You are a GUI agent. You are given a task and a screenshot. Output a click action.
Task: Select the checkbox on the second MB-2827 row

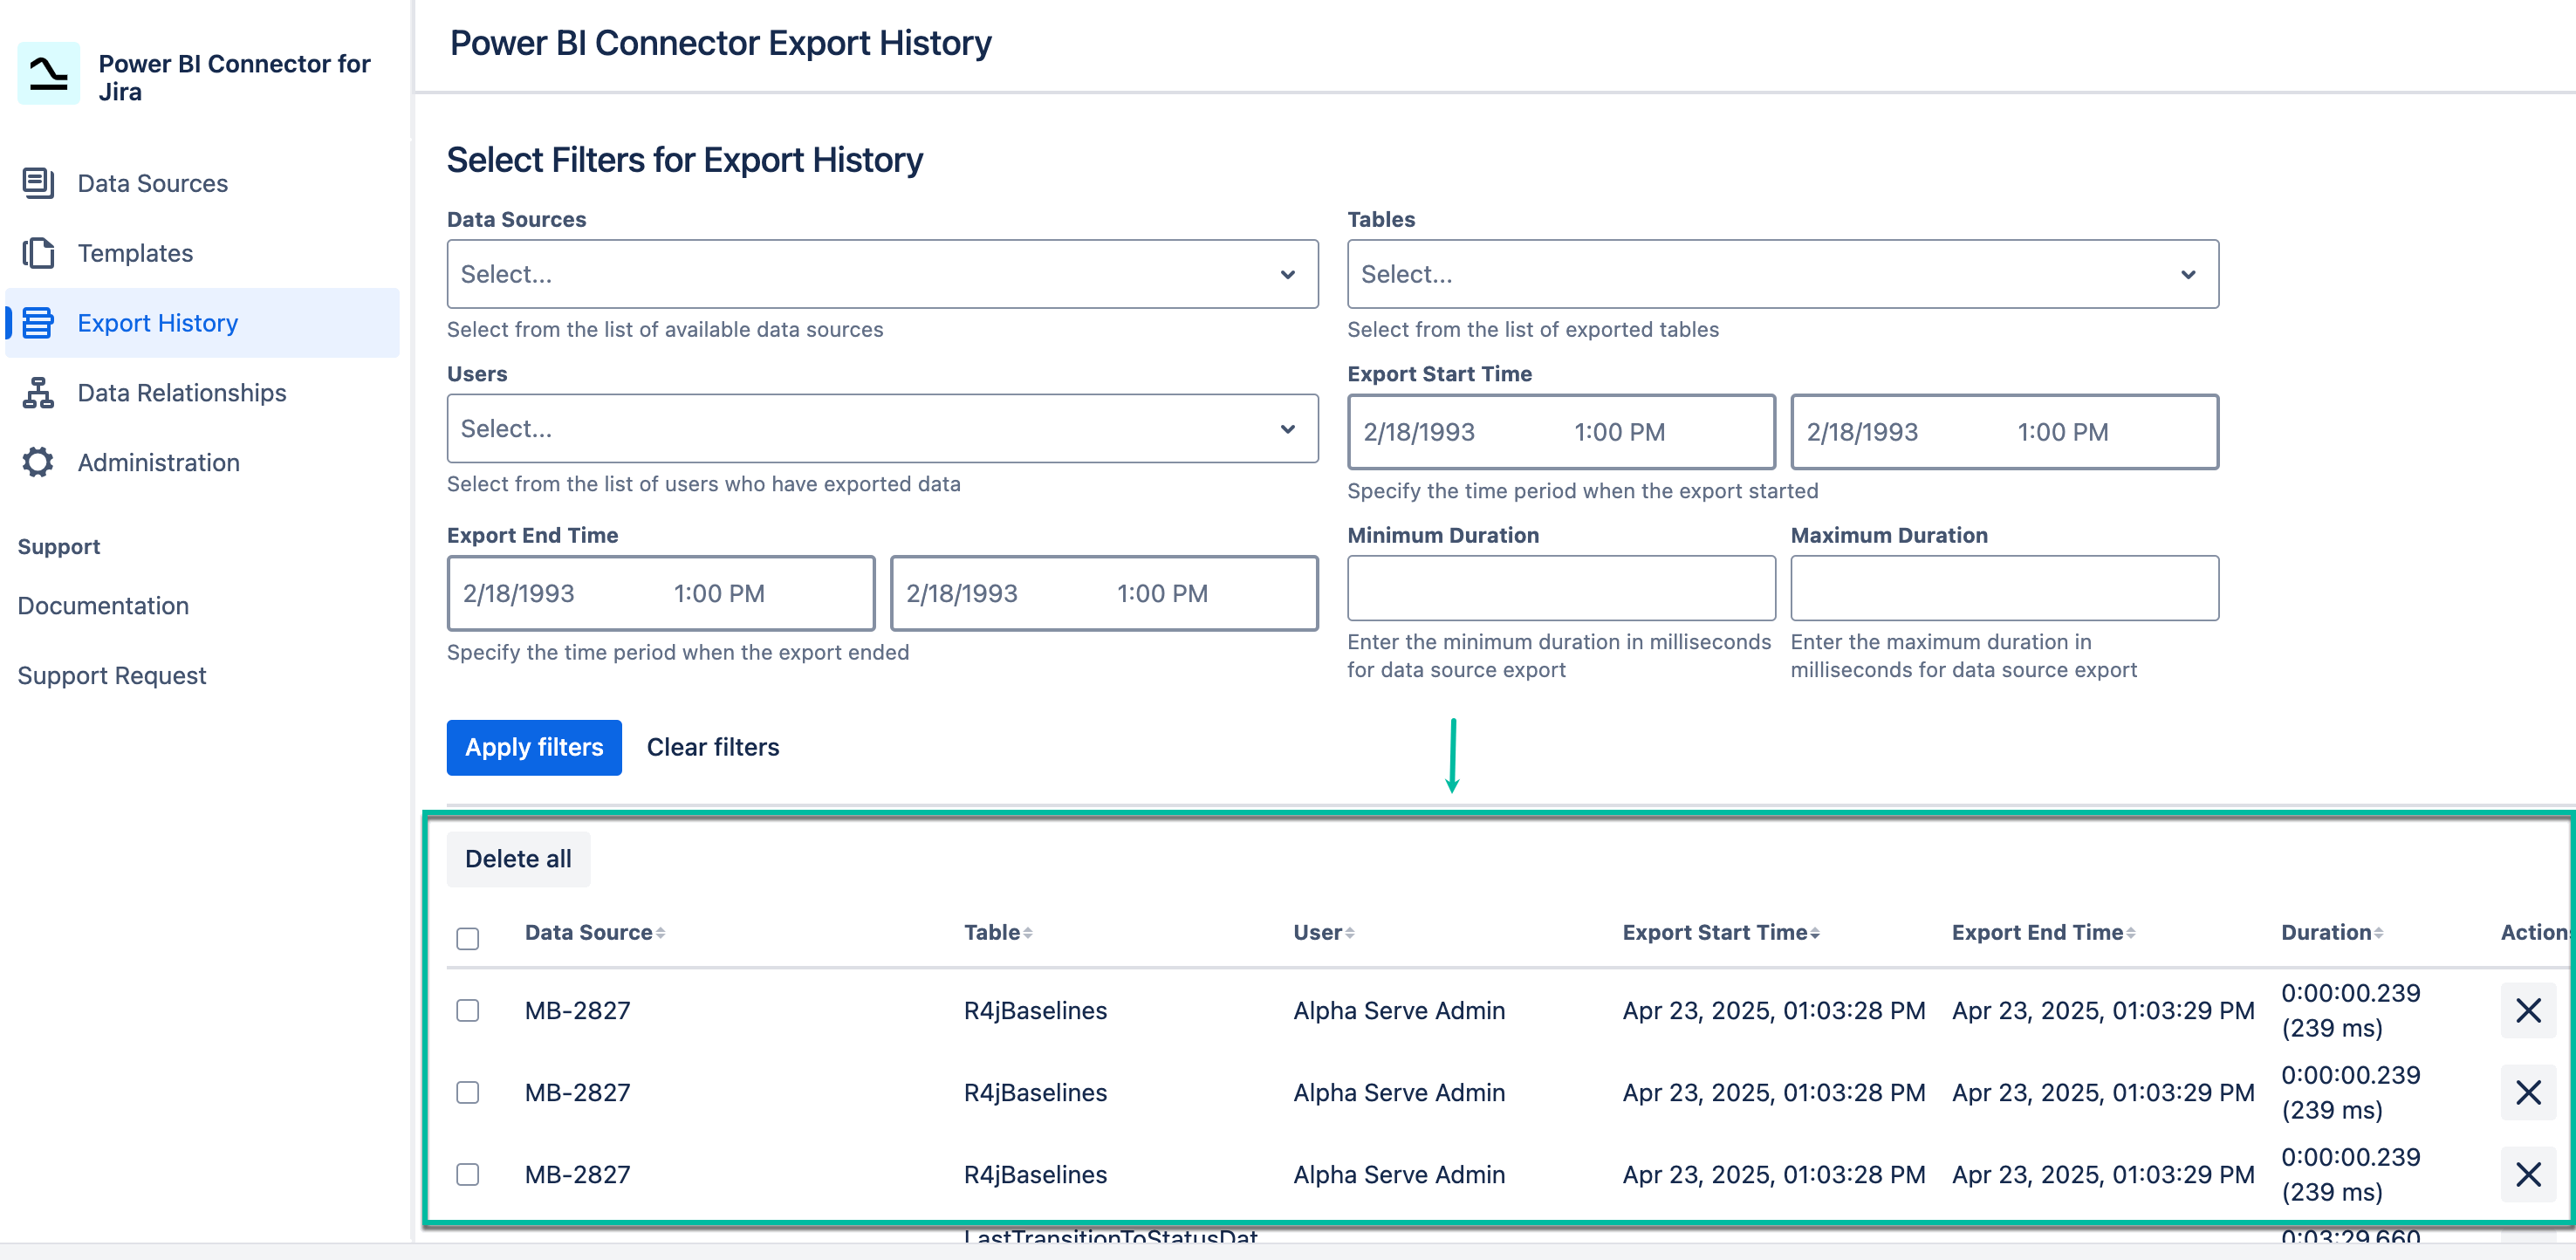(467, 1092)
